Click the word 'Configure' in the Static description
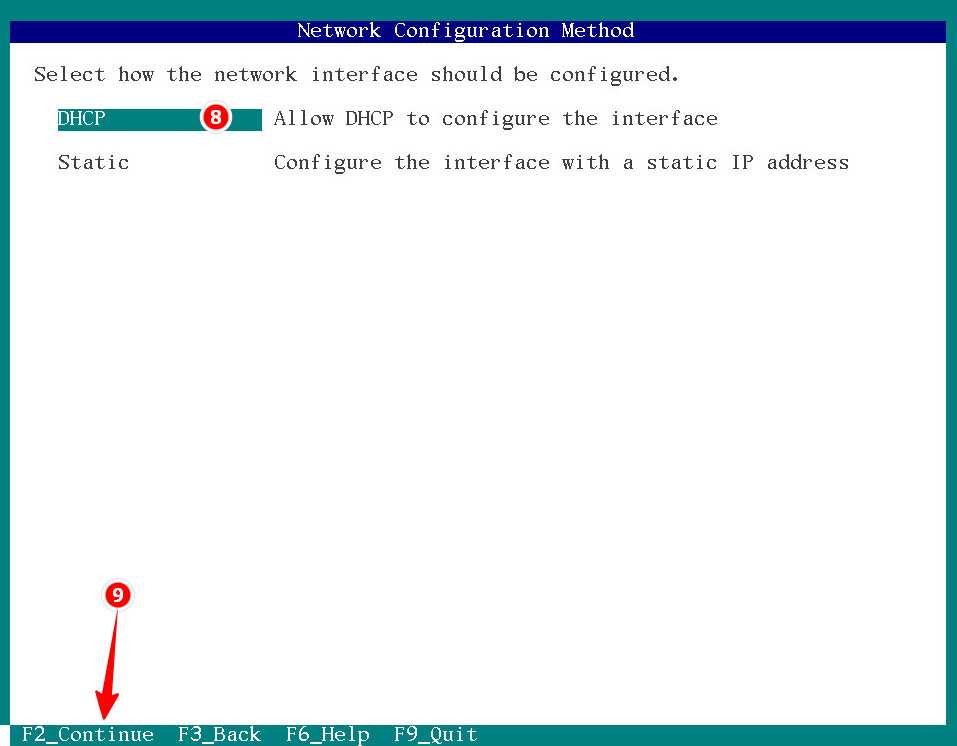 point(328,163)
